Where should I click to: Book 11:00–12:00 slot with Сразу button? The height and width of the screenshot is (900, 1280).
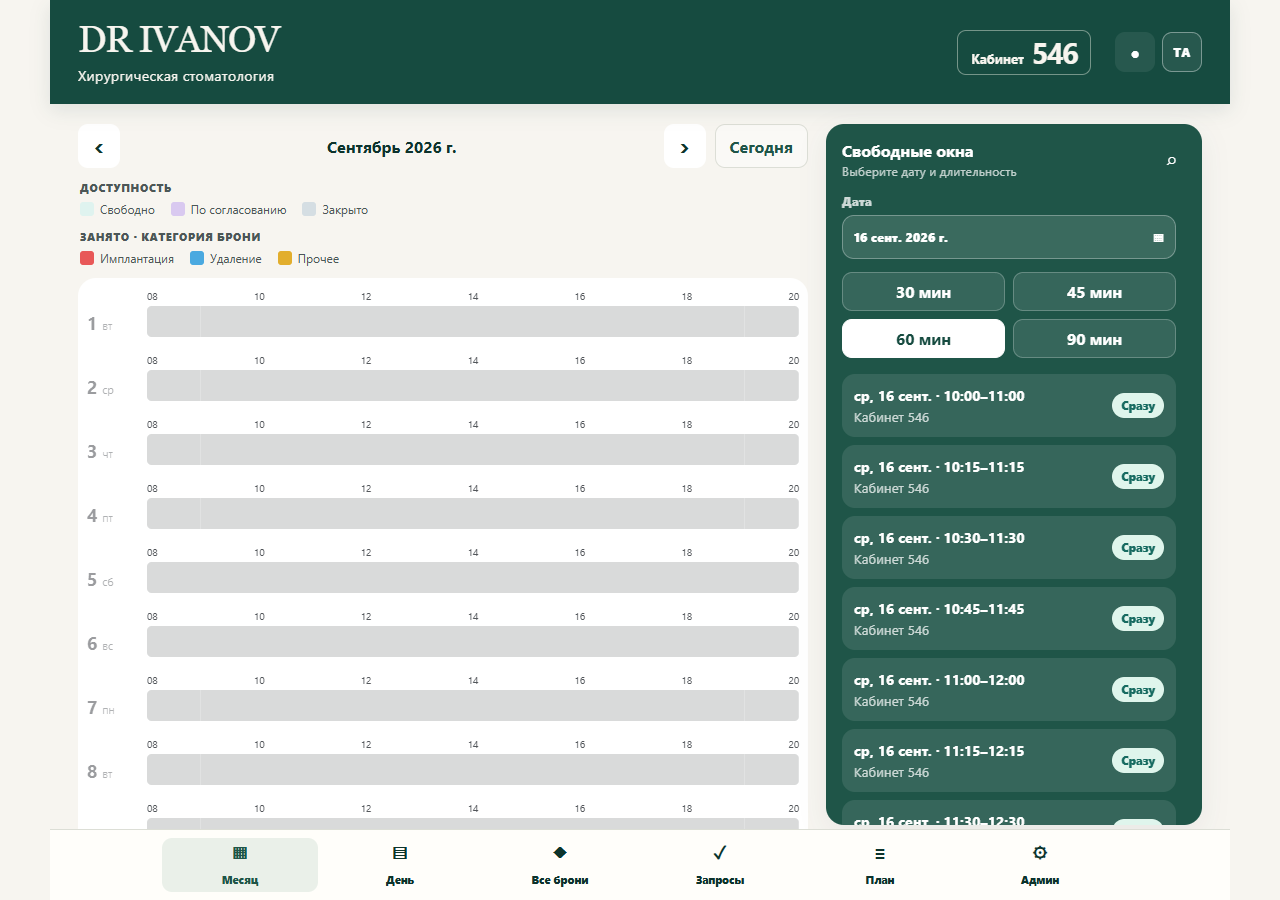coord(1138,690)
